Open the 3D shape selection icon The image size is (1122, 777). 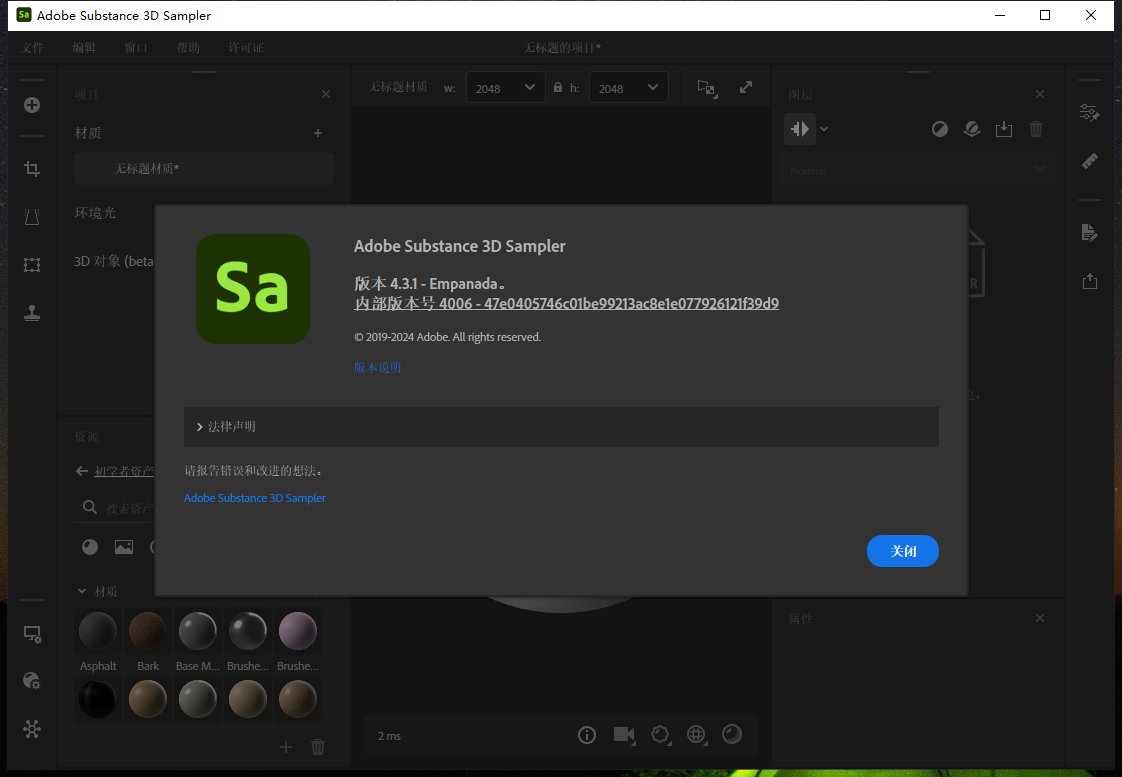point(660,735)
